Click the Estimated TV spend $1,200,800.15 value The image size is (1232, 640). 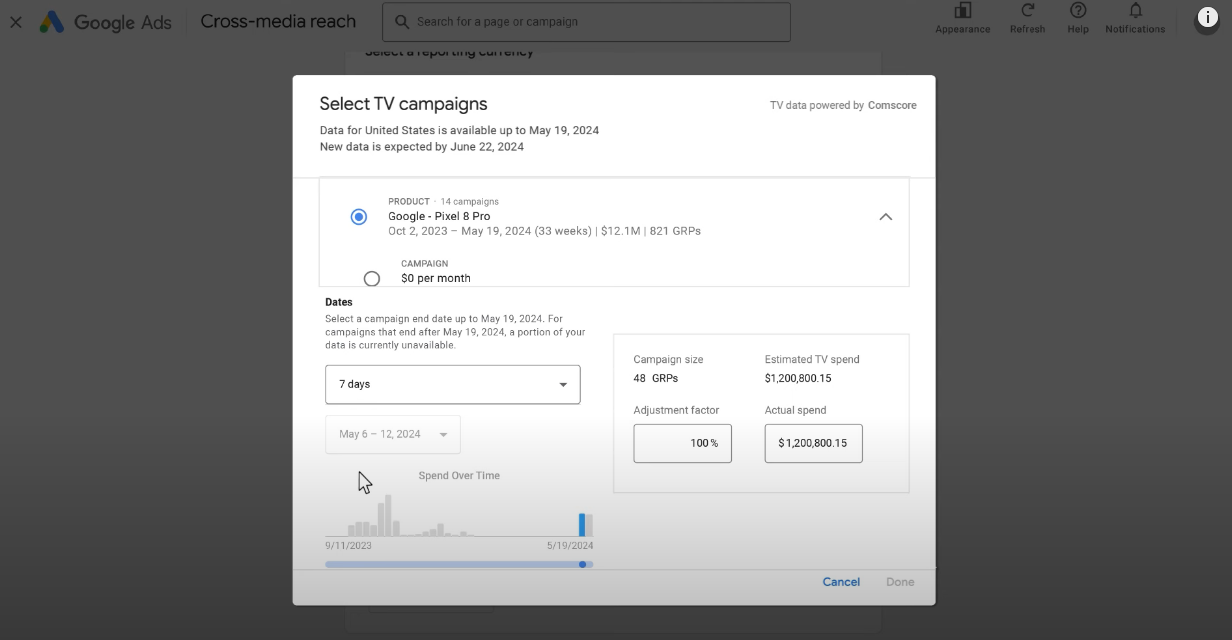click(798, 378)
